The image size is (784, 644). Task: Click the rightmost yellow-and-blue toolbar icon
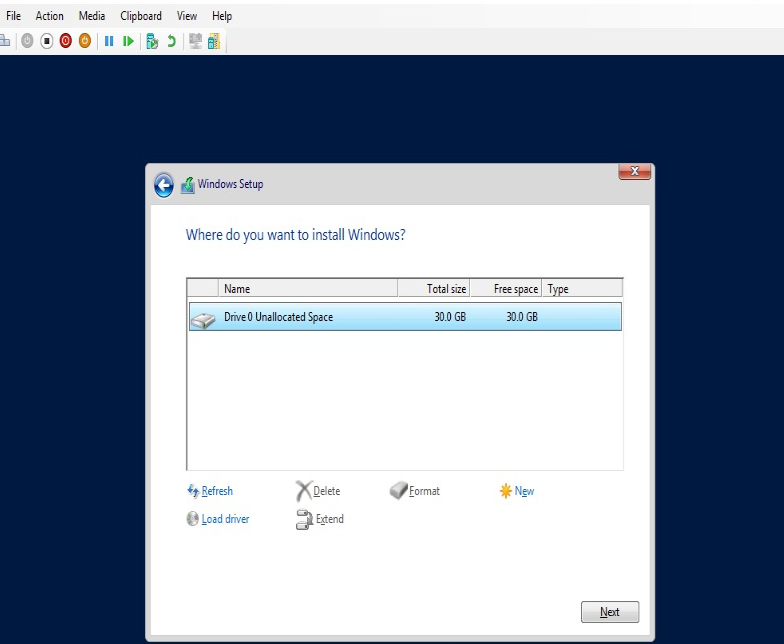click(x=214, y=41)
